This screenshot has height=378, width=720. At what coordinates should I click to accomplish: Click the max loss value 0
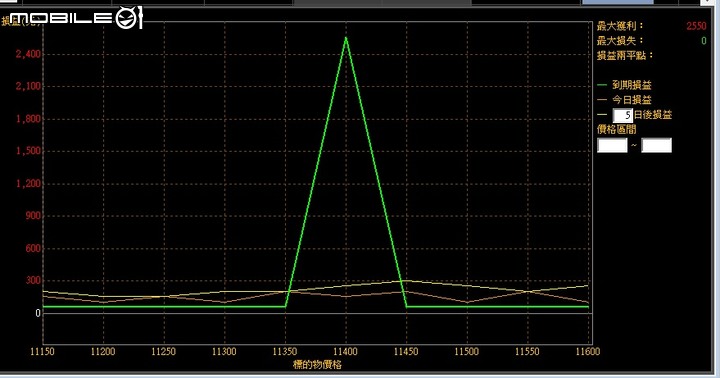pyautogui.click(x=703, y=41)
